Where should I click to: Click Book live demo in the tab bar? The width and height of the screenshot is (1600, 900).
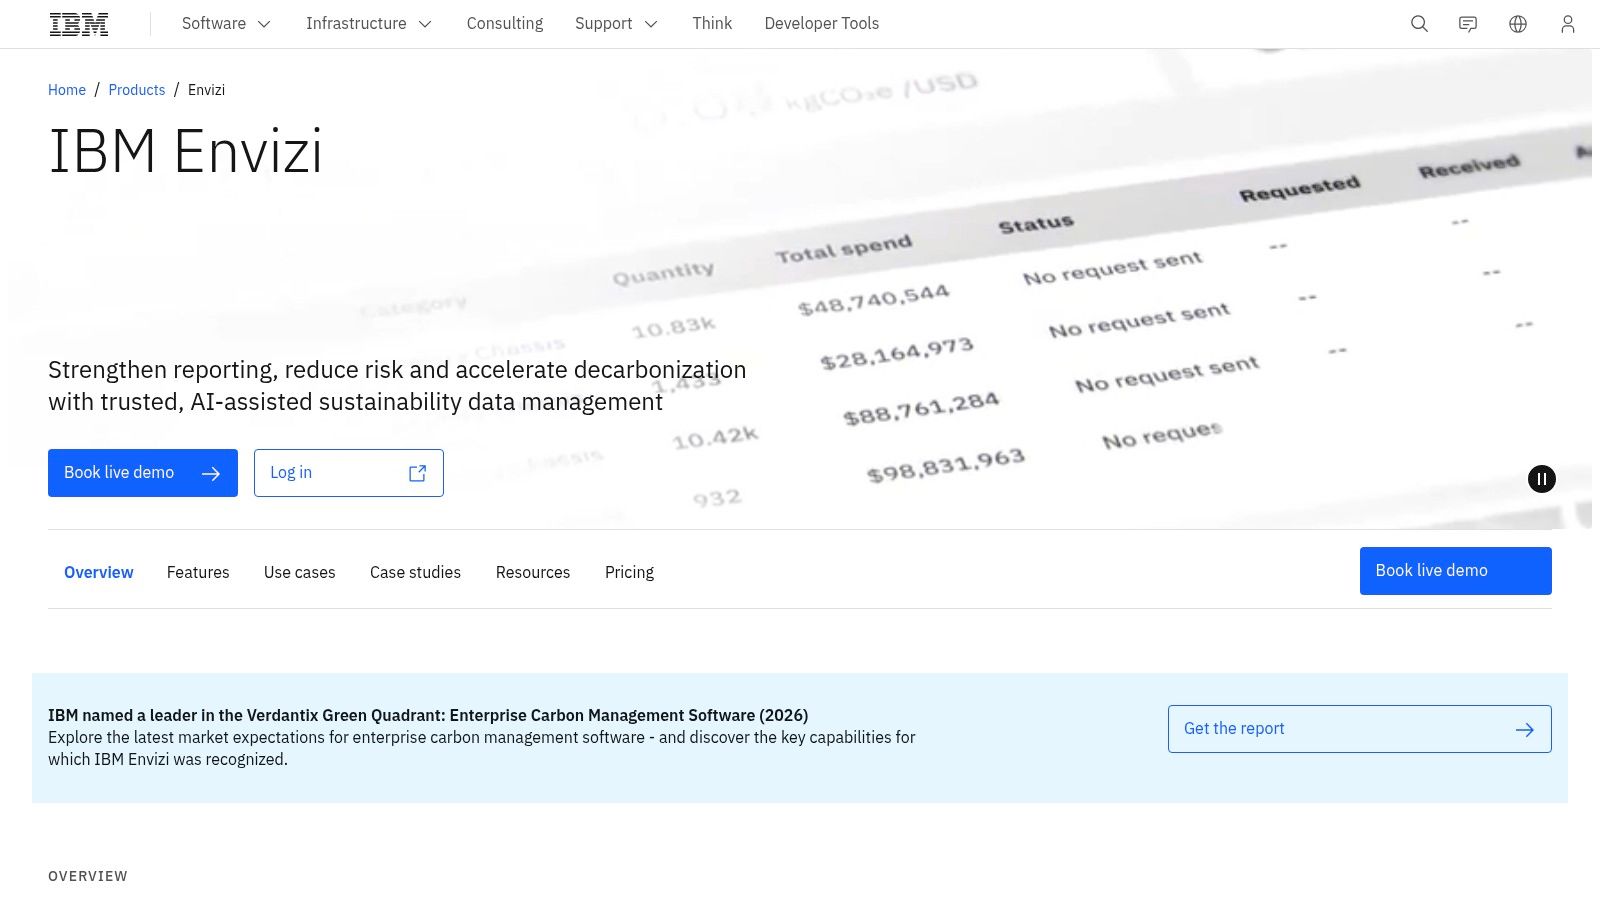[x=1456, y=571]
